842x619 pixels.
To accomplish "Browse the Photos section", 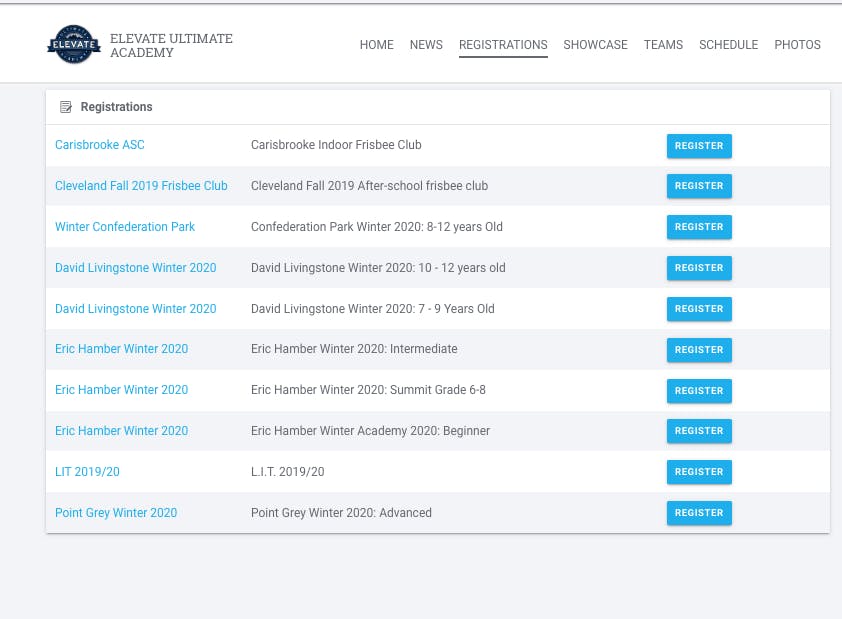I will coord(797,45).
